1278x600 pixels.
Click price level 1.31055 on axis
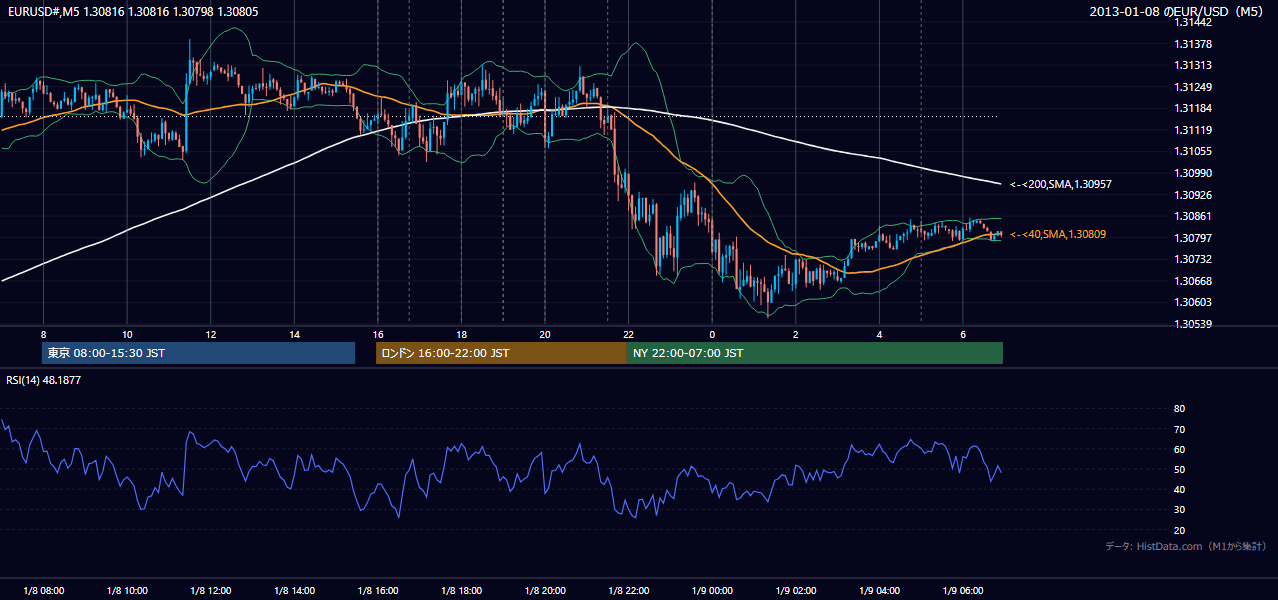[x=1194, y=151]
